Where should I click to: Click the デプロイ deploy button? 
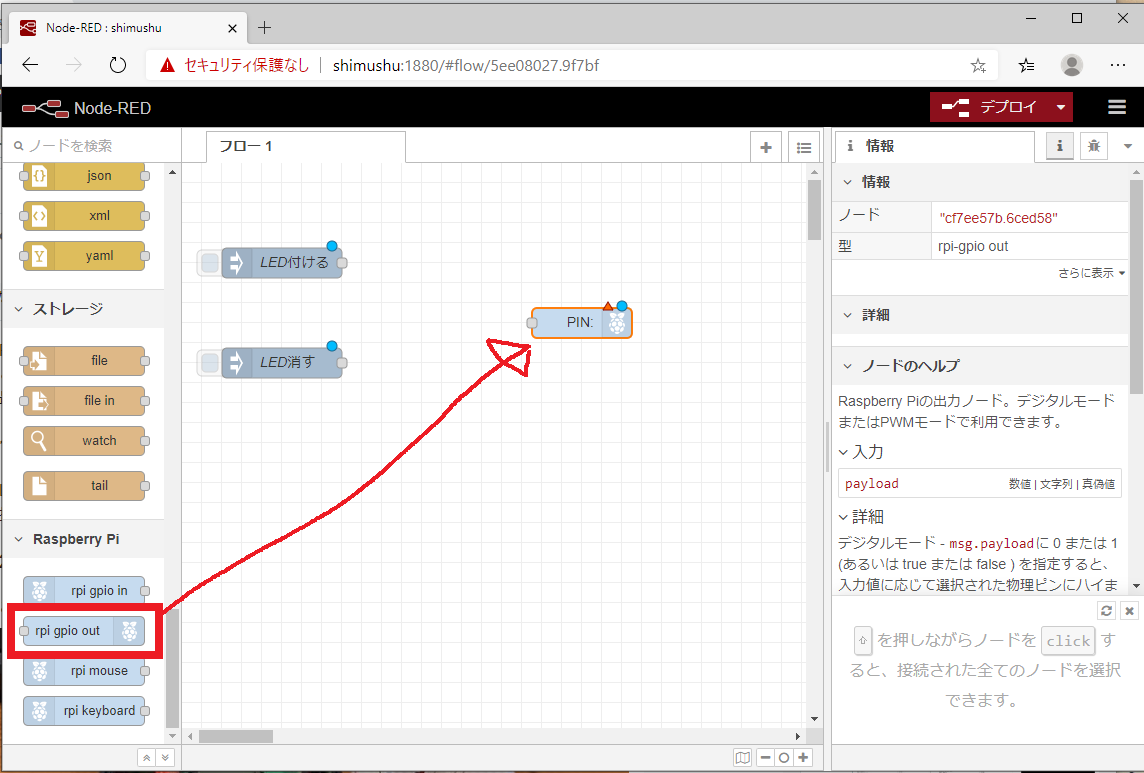coord(989,107)
